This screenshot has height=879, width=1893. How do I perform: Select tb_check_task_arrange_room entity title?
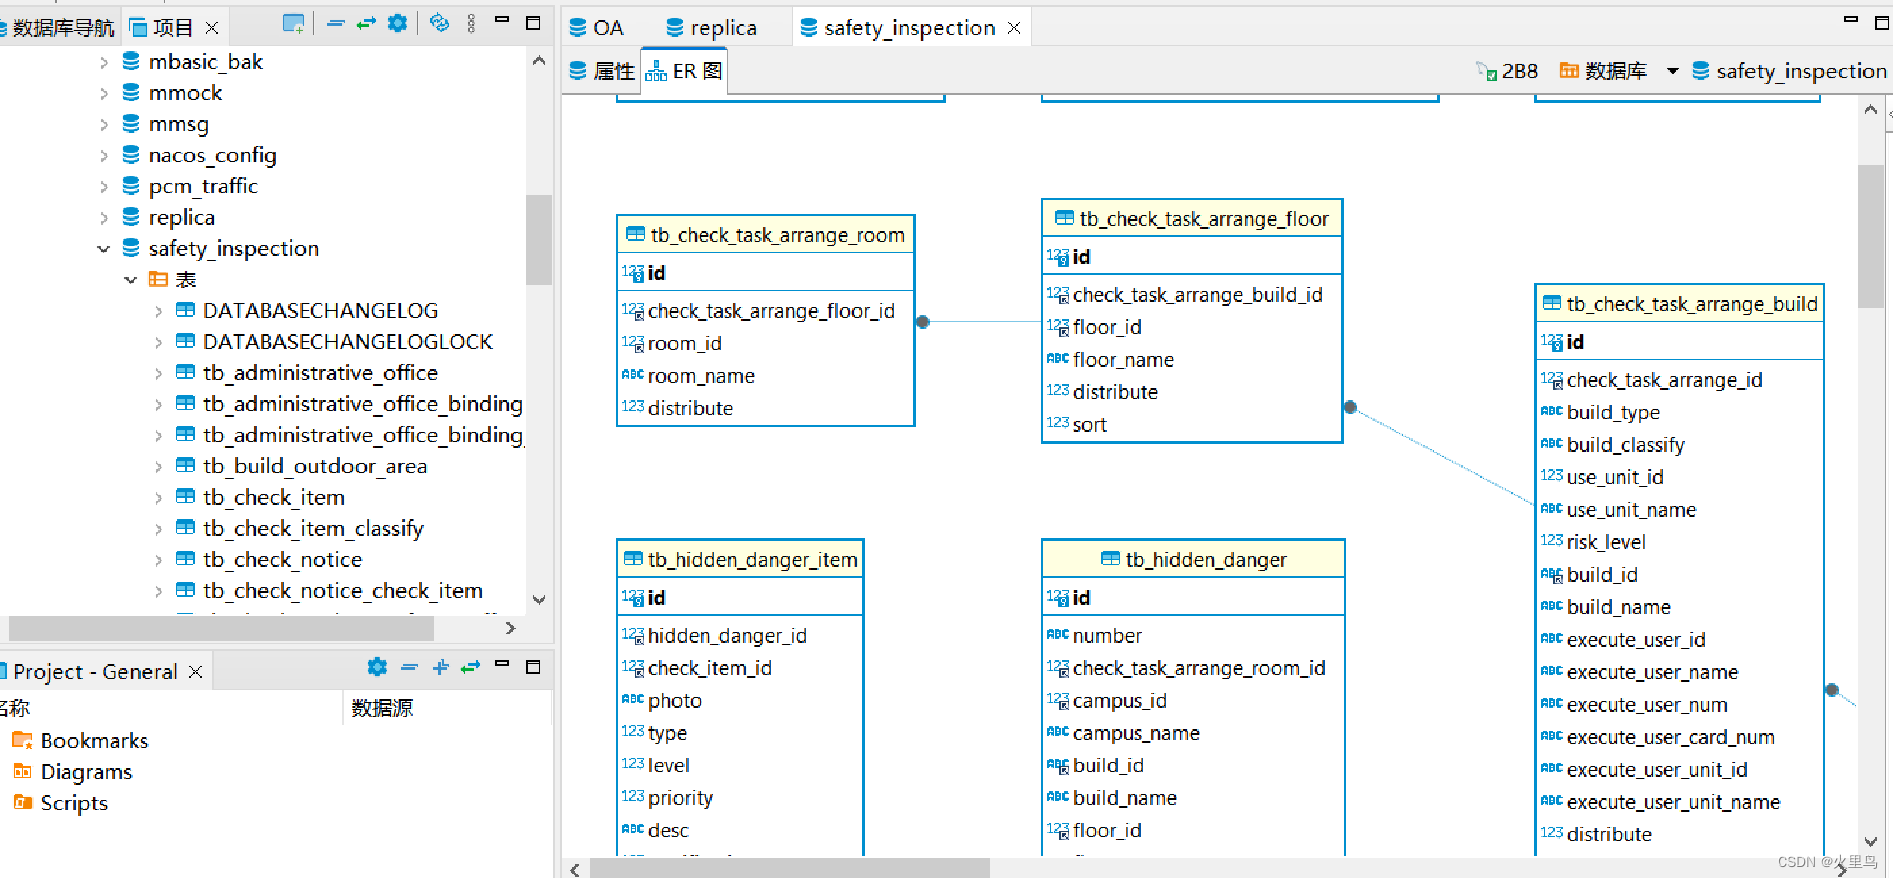[x=777, y=235]
